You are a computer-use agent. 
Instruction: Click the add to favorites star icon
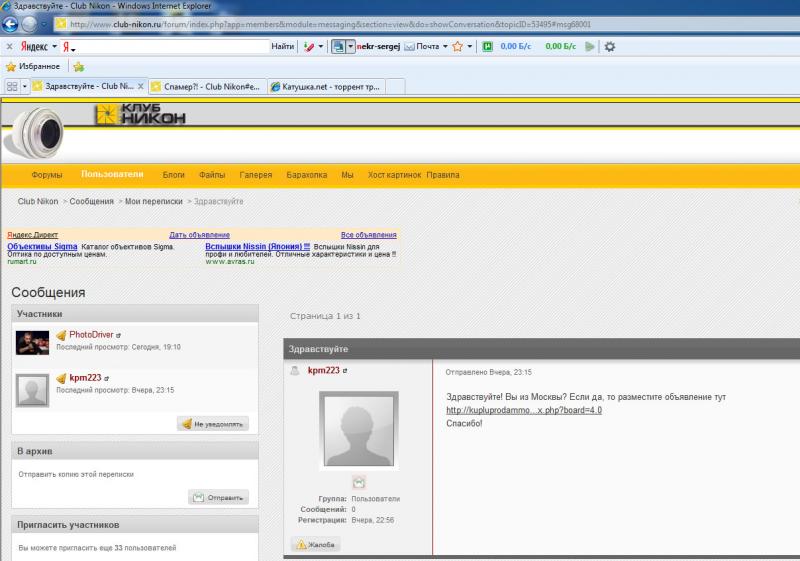coord(79,67)
